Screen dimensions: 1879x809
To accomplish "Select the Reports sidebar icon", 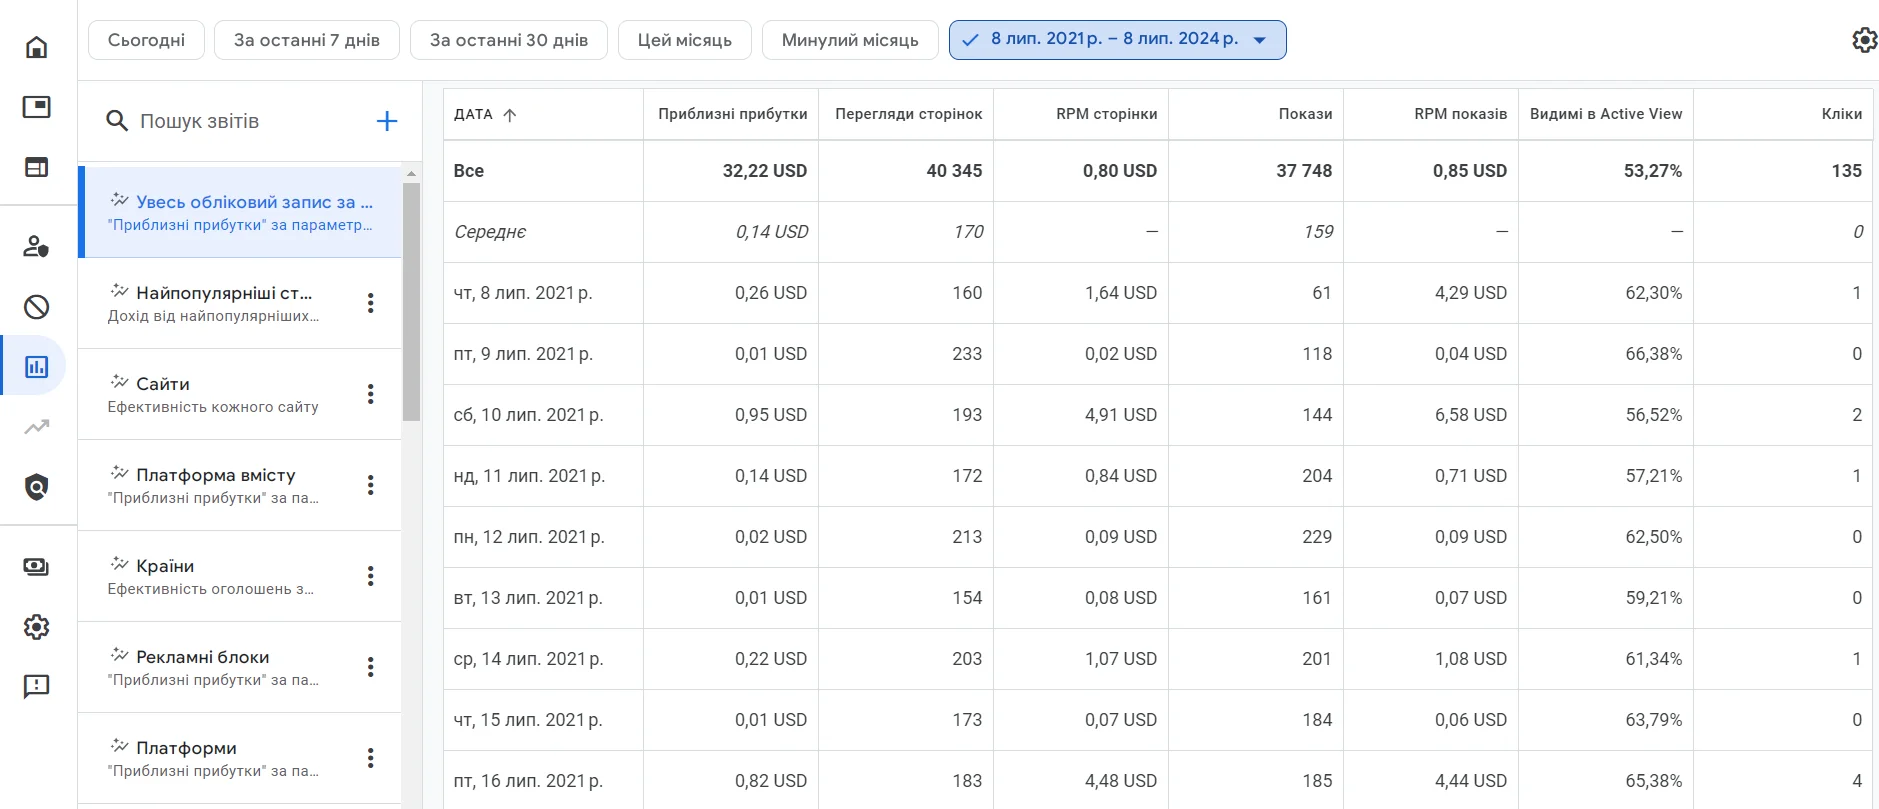I will pyautogui.click(x=37, y=367).
